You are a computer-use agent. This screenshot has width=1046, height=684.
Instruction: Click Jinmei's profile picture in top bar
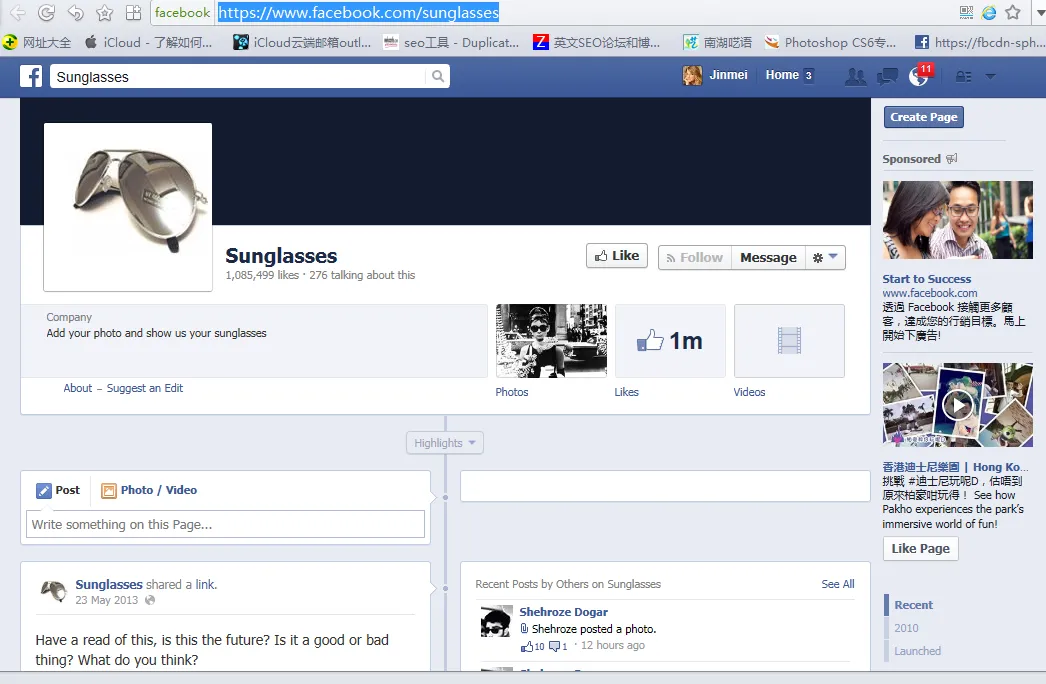(x=692, y=75)
